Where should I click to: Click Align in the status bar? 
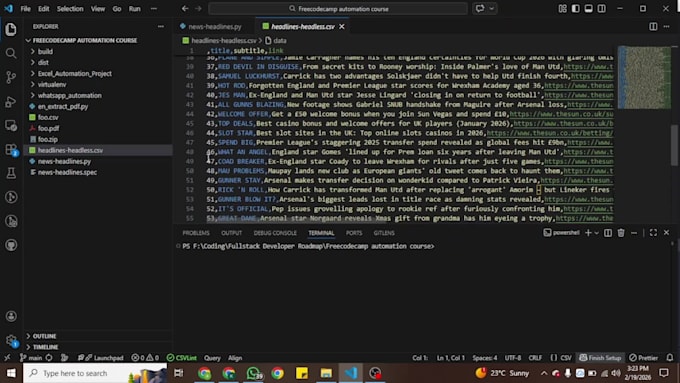click(x=235, y=358)
